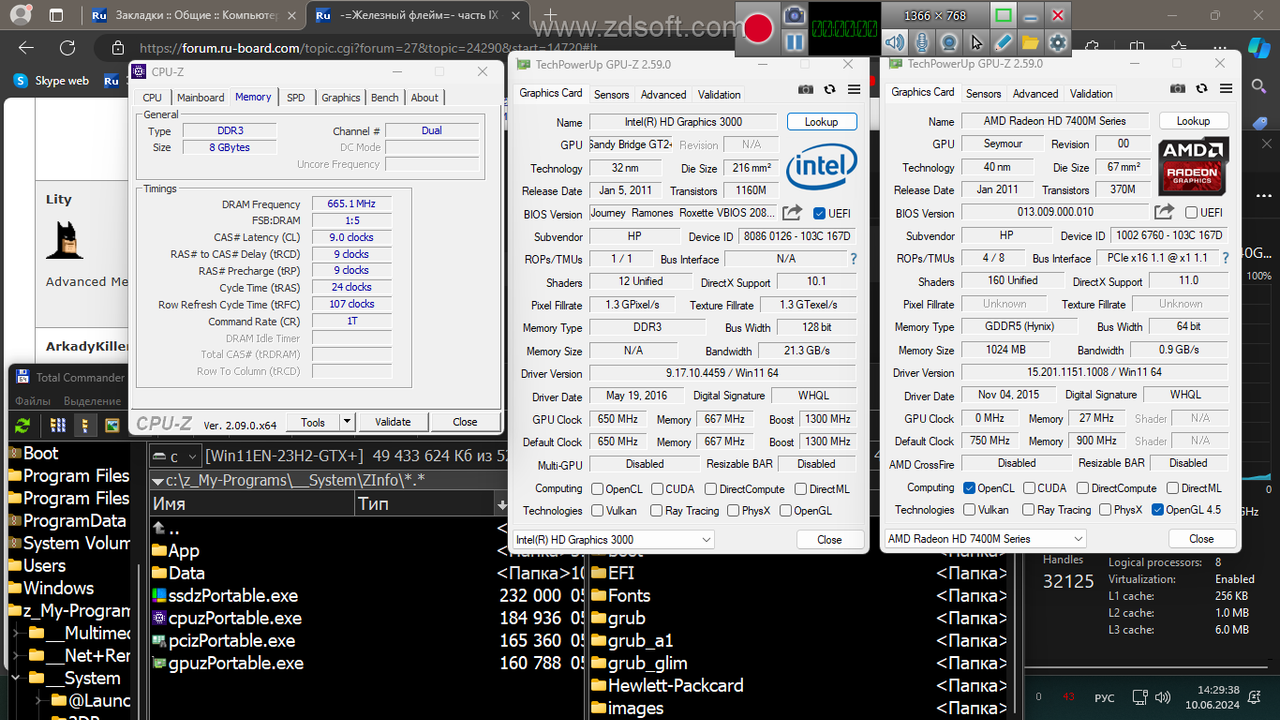Collapse the __System tree folder

click(x=16, y=678)
